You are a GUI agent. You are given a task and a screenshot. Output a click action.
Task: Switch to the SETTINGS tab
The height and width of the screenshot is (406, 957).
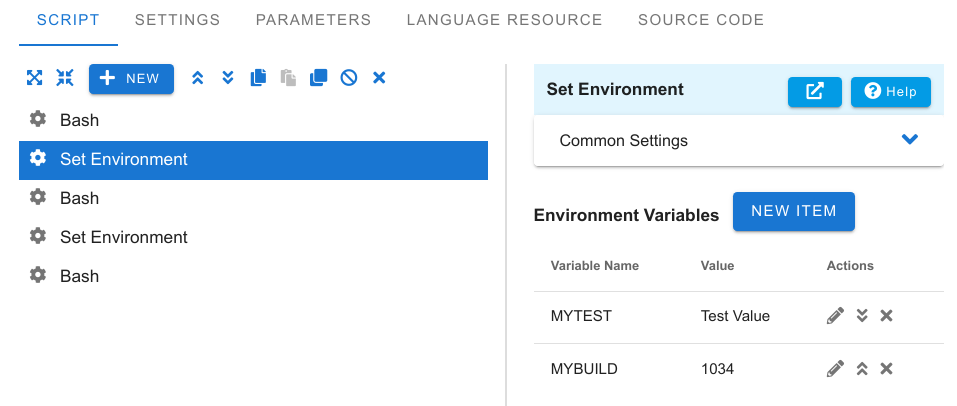(178, 20)
